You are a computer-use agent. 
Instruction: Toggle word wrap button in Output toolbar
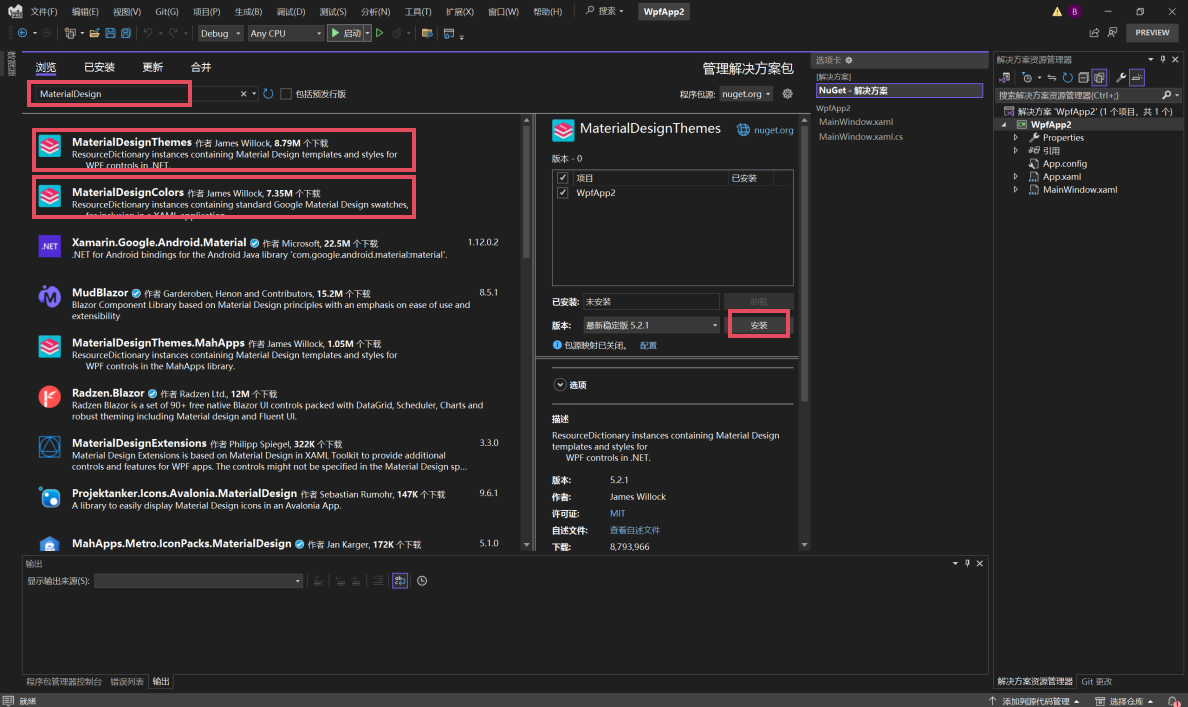coord(400,581)
